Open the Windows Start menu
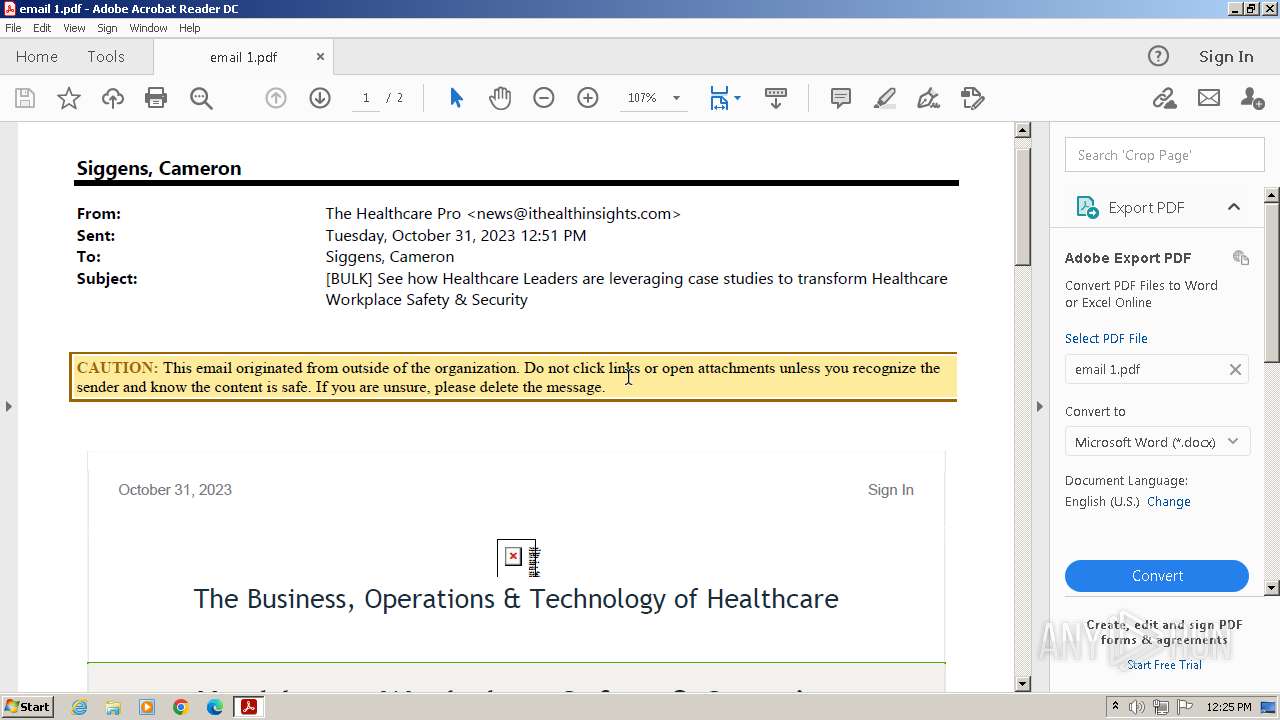The height and width of the screenshot is (720, 1280). pos(28,707)
